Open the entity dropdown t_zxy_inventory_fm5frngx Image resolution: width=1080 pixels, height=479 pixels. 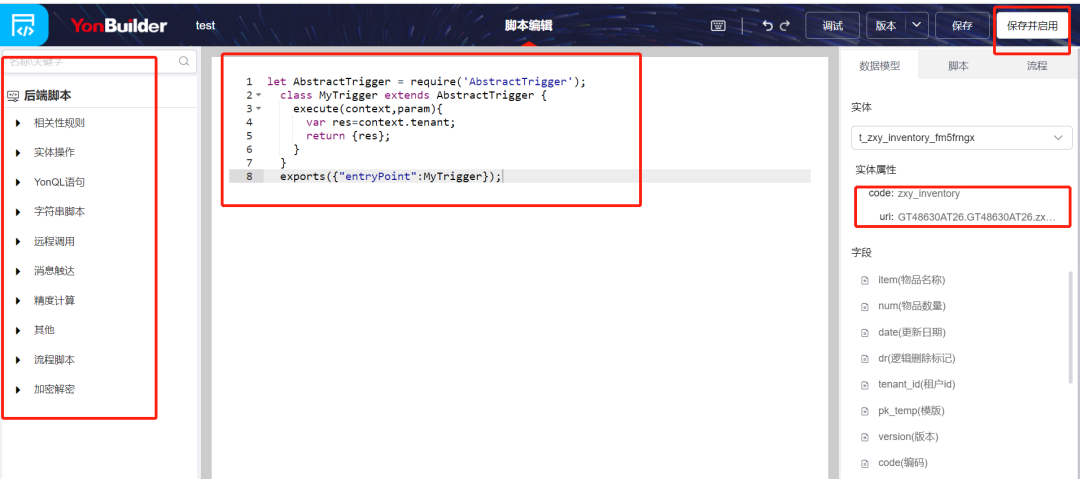coord(962,138)
